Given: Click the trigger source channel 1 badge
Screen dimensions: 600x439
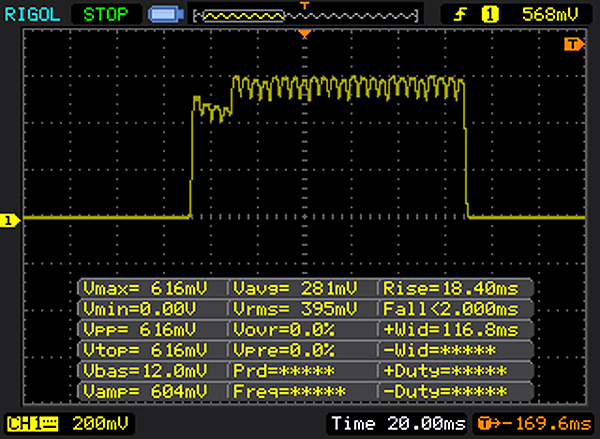Looking at the screenshot, I should pyautogui.click(x=491, y=14).
